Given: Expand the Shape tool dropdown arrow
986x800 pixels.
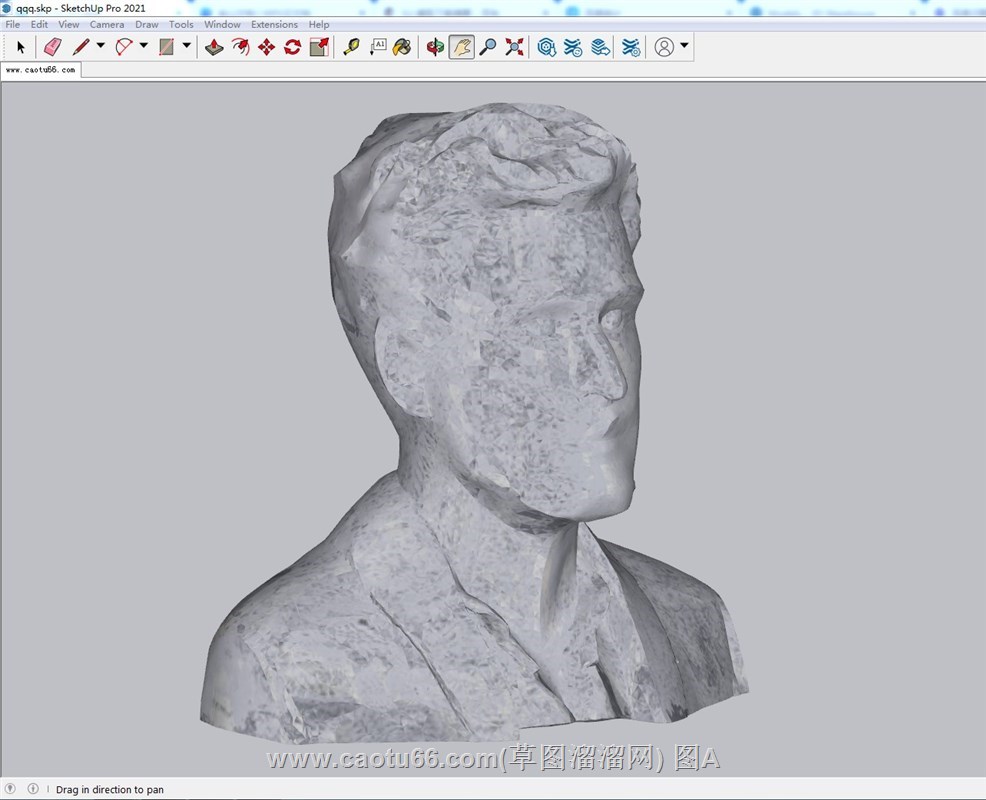Looking at the screenshot, I should 187,45.
